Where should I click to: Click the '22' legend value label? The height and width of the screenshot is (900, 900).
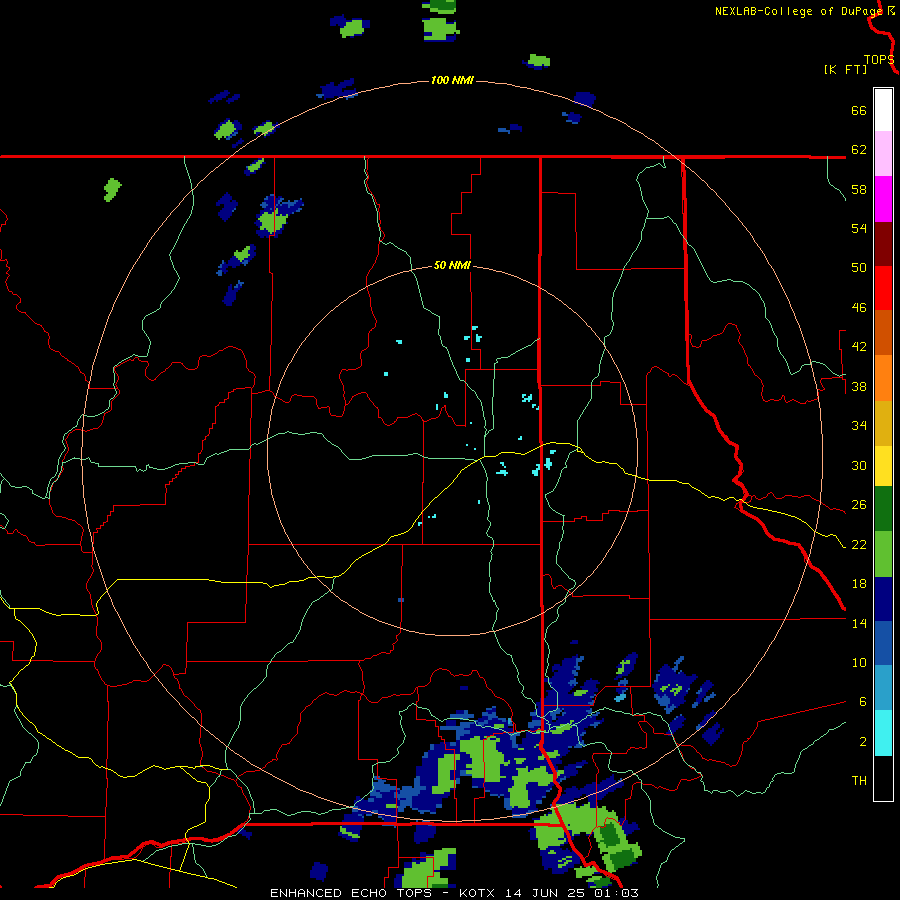[859, 544]
